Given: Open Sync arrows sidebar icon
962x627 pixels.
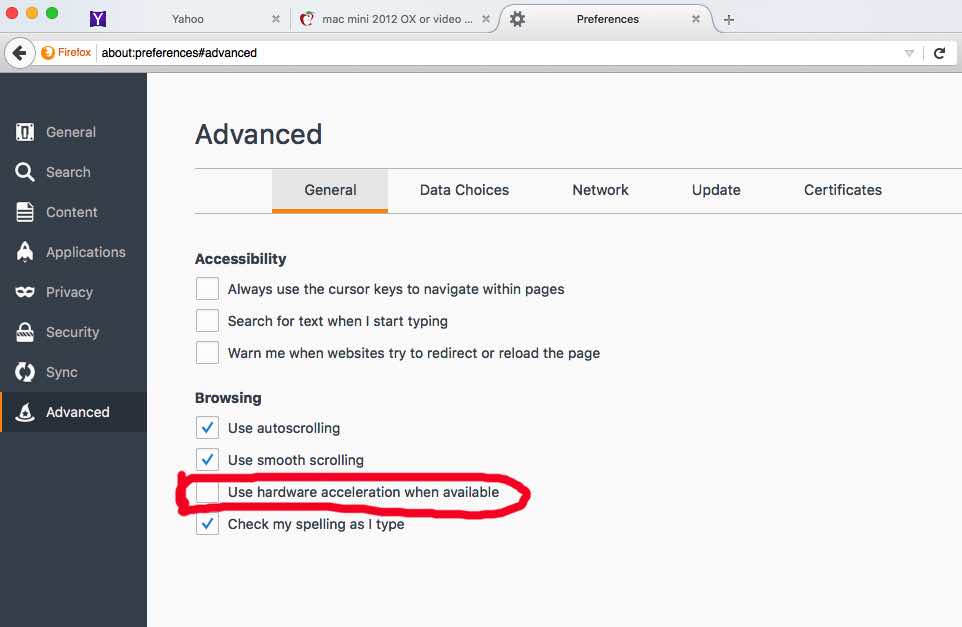Looking at the screenshot, I should pyautogui.click(x=25, y=372).
